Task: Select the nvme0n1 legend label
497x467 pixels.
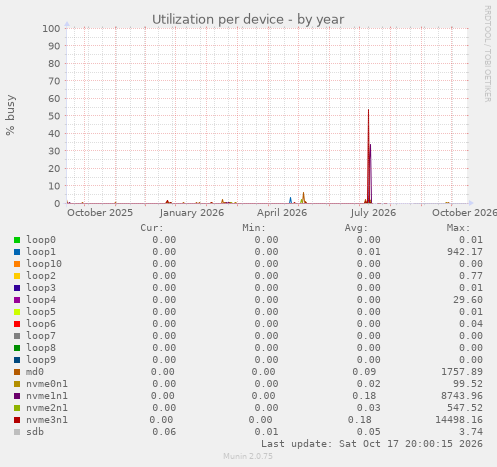Action: pos(47,384)
